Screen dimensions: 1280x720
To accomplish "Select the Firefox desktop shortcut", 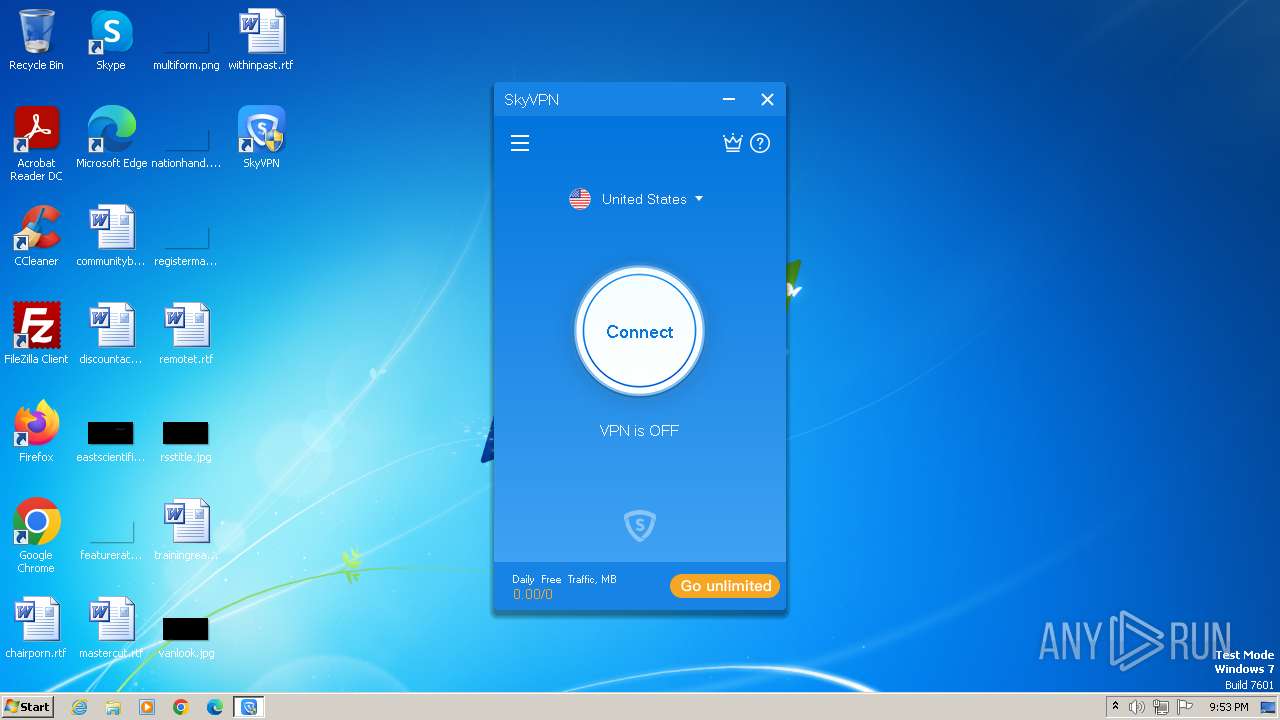I will [36, 432].
